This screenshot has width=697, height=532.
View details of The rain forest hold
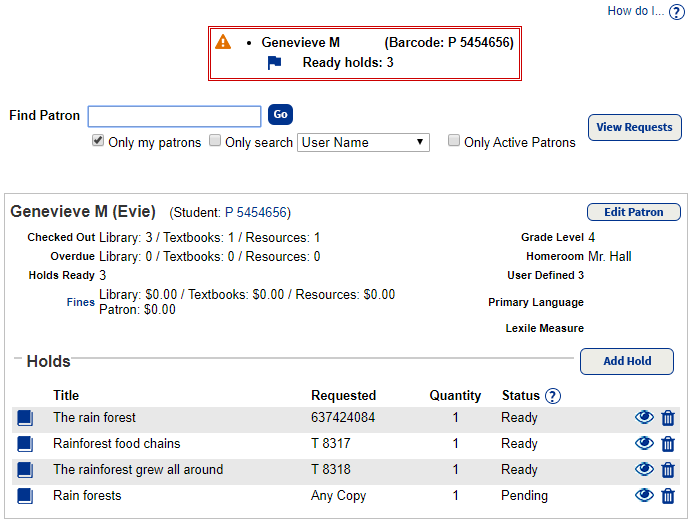tap(644, 418)
